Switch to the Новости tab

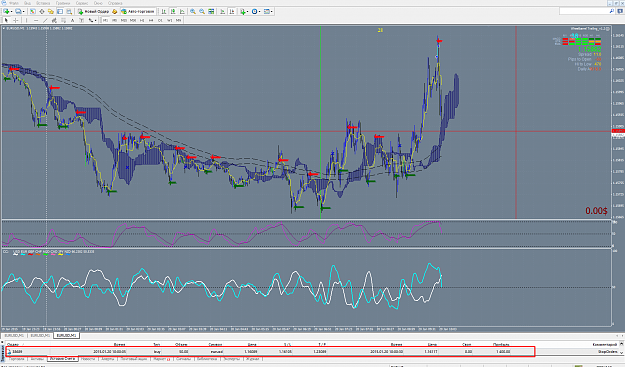[x=88, y=359]
